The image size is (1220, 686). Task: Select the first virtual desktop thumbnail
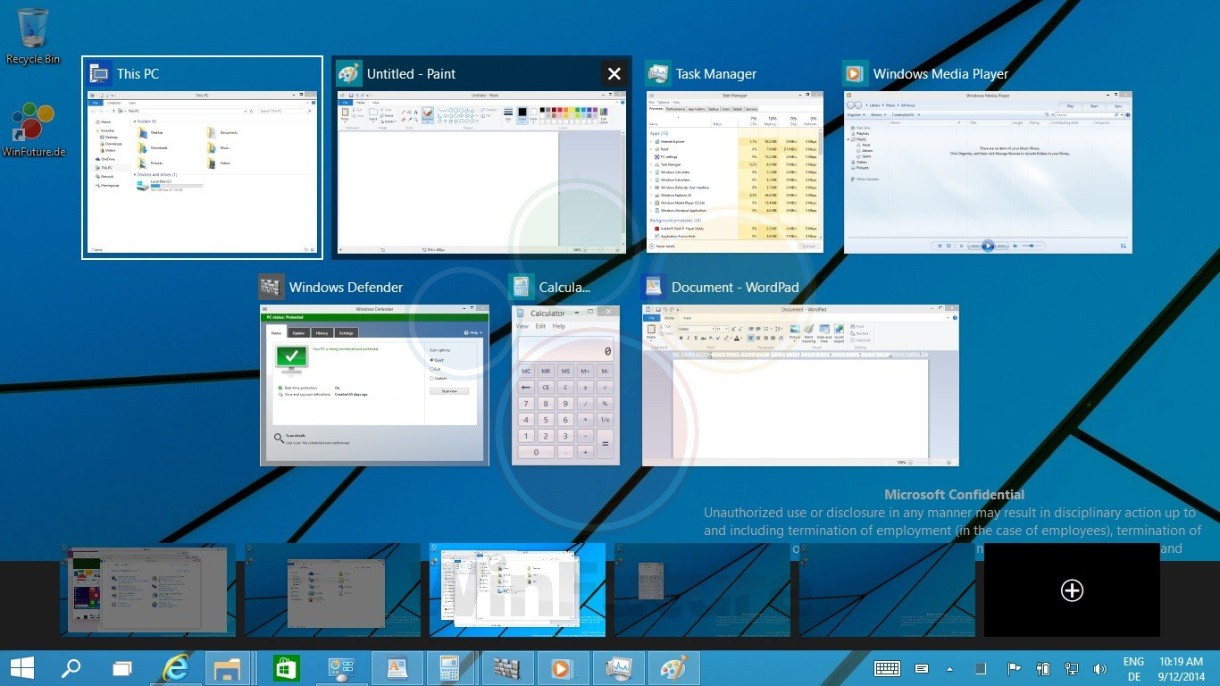point(148,592)
